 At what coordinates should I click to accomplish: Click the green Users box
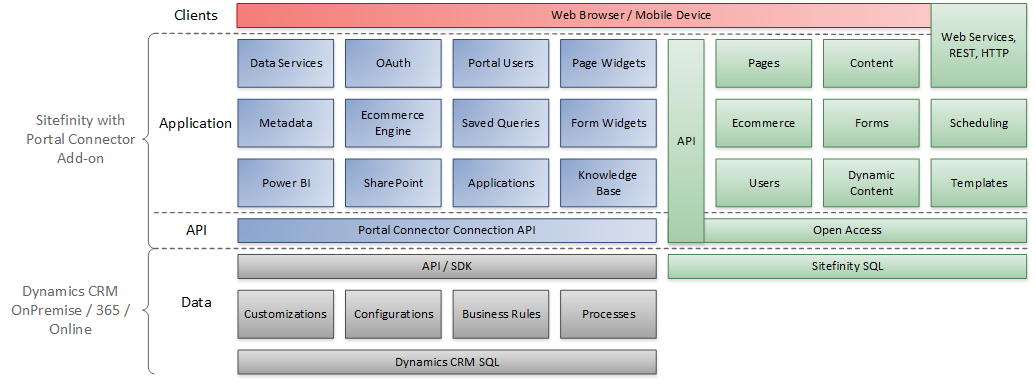click(764, 183)
